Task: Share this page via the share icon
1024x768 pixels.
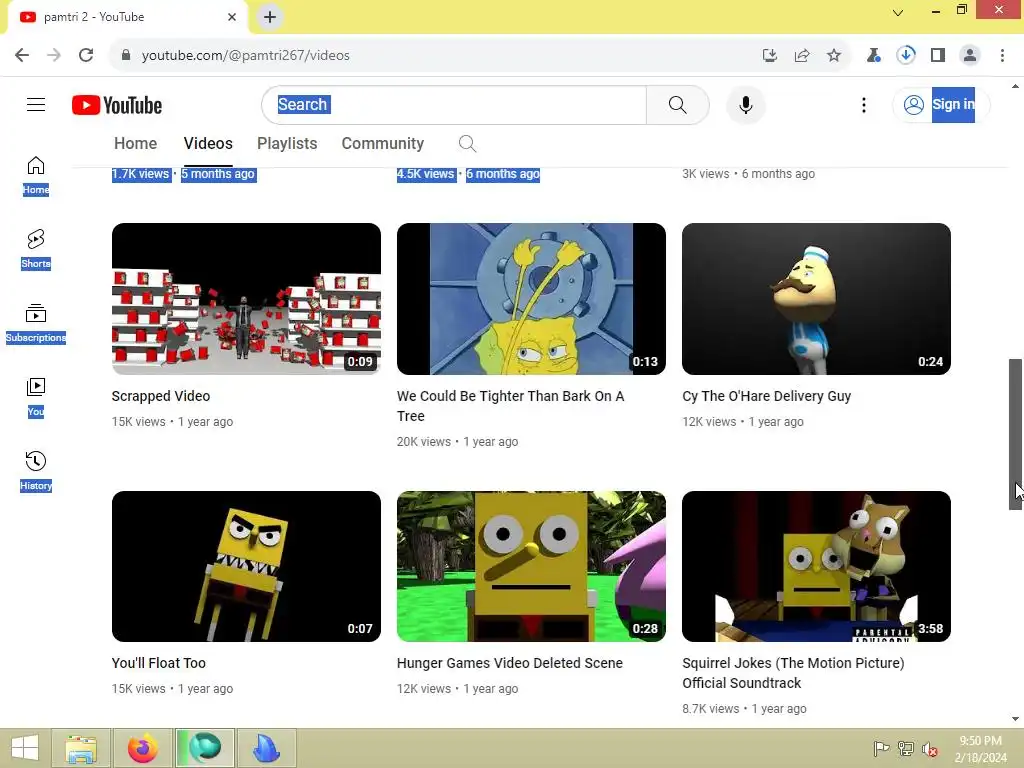Action: point(801,56)
